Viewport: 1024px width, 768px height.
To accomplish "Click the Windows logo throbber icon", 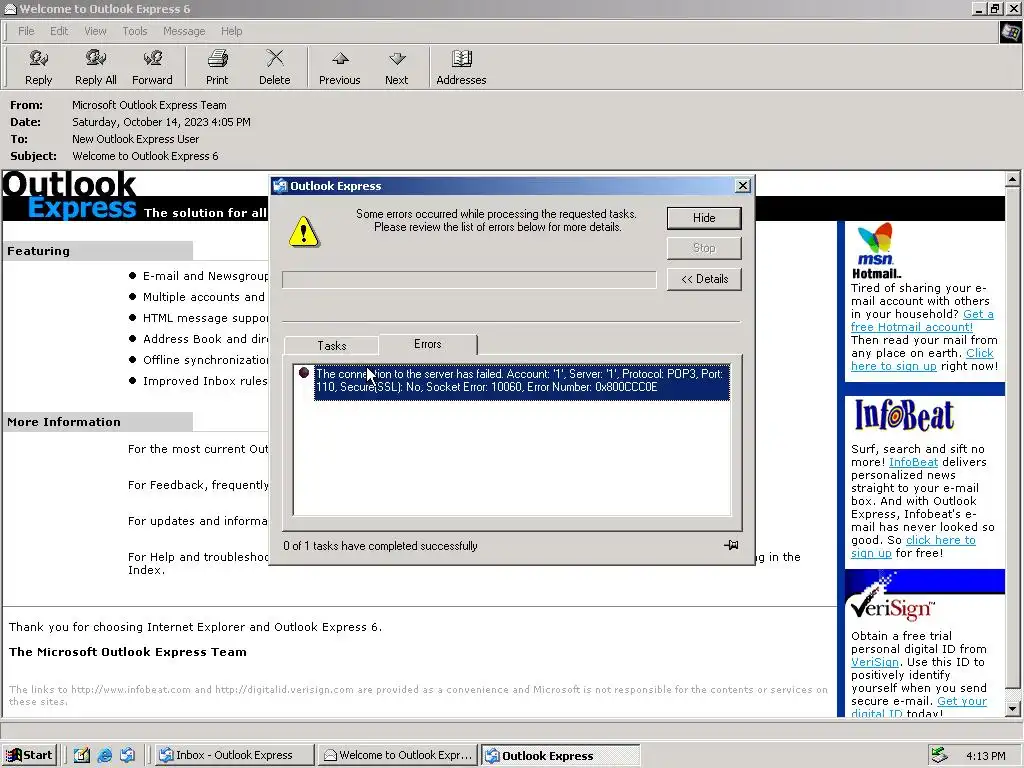I will [1010, 31].
